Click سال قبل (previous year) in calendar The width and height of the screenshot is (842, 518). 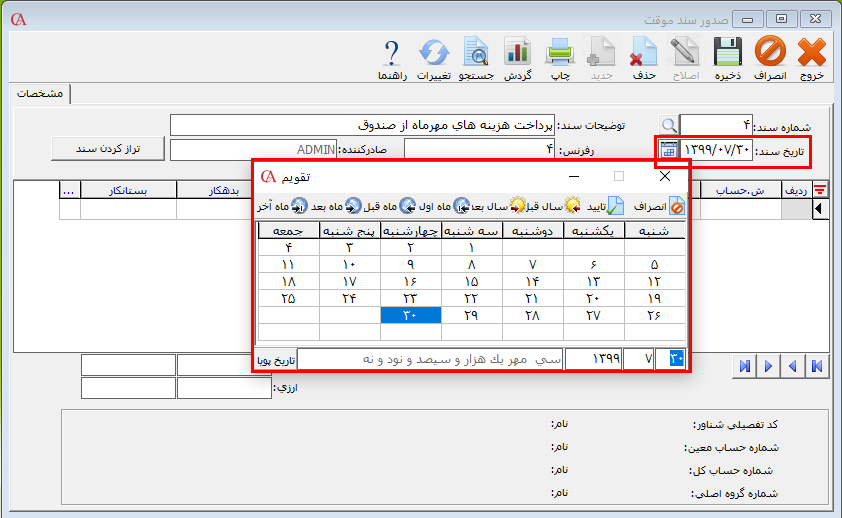point(554,206)
